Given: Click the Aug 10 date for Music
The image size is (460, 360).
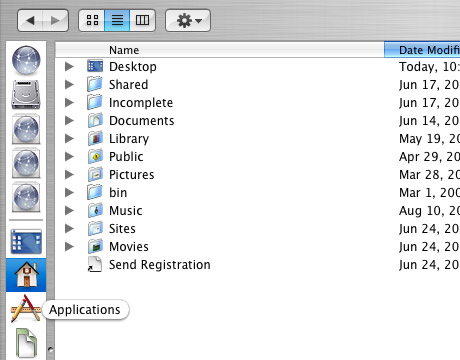Looking at the screenshot, I should [x=429, y=211].
